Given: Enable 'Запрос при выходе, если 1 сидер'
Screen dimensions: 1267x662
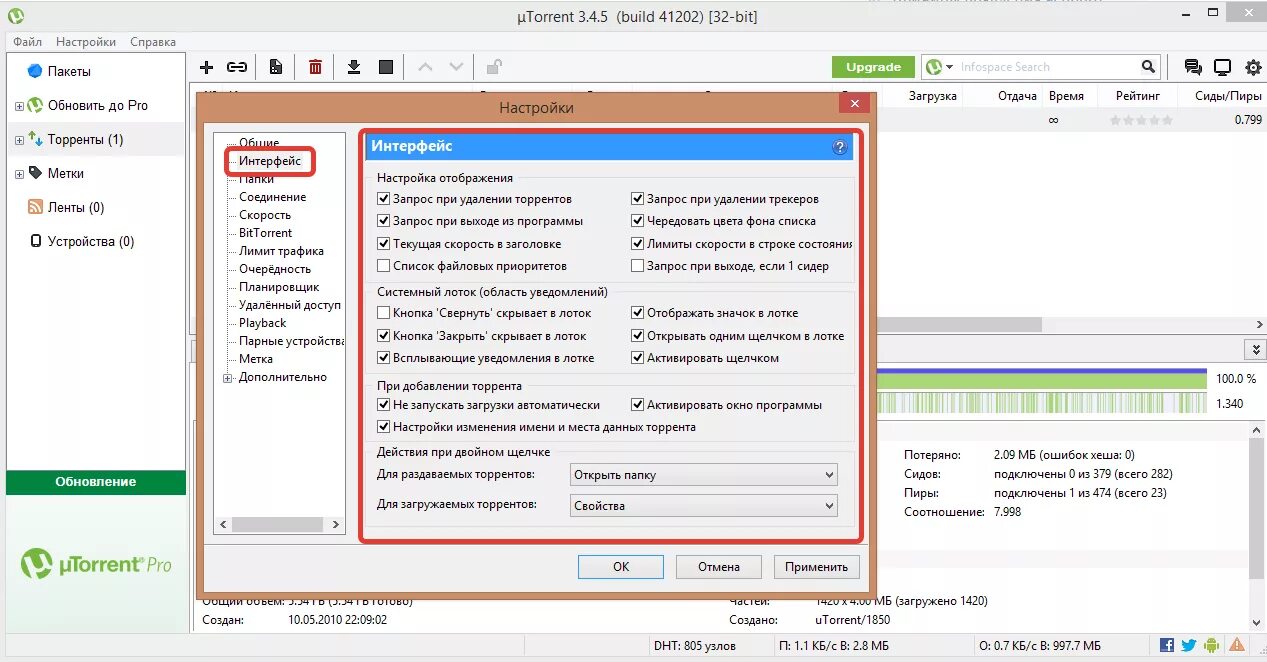Looking at the screenshot, I should click(x=638, y=266).
